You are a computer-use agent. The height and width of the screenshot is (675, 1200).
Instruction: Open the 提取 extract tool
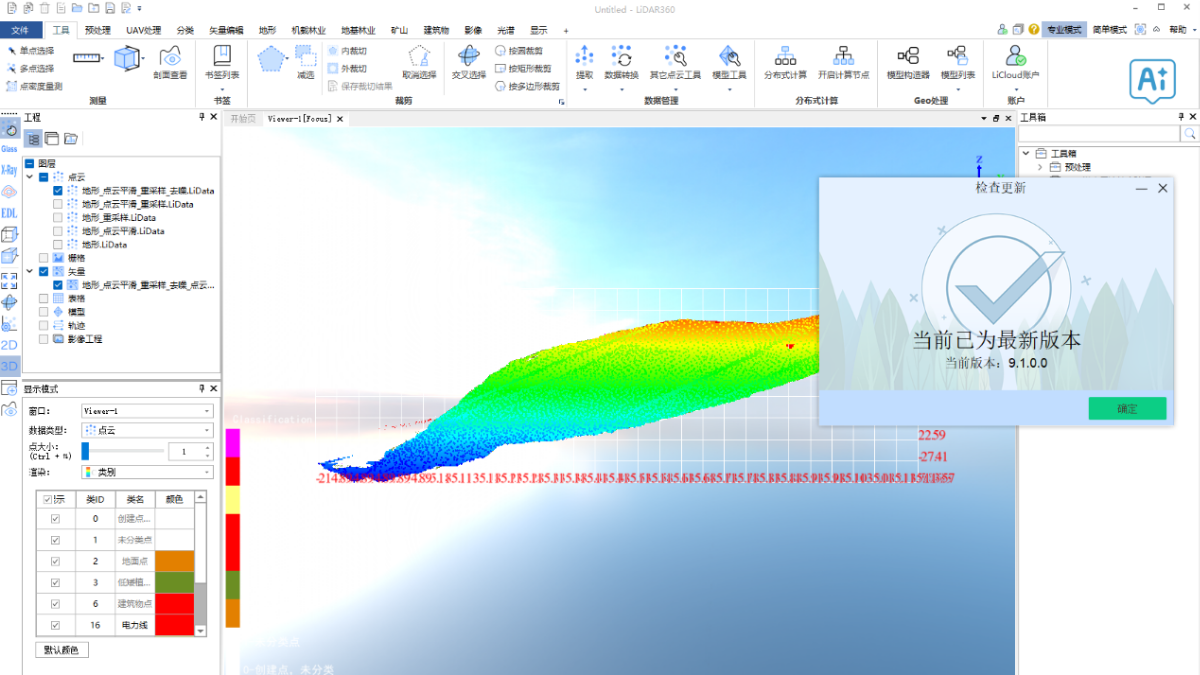585,62
